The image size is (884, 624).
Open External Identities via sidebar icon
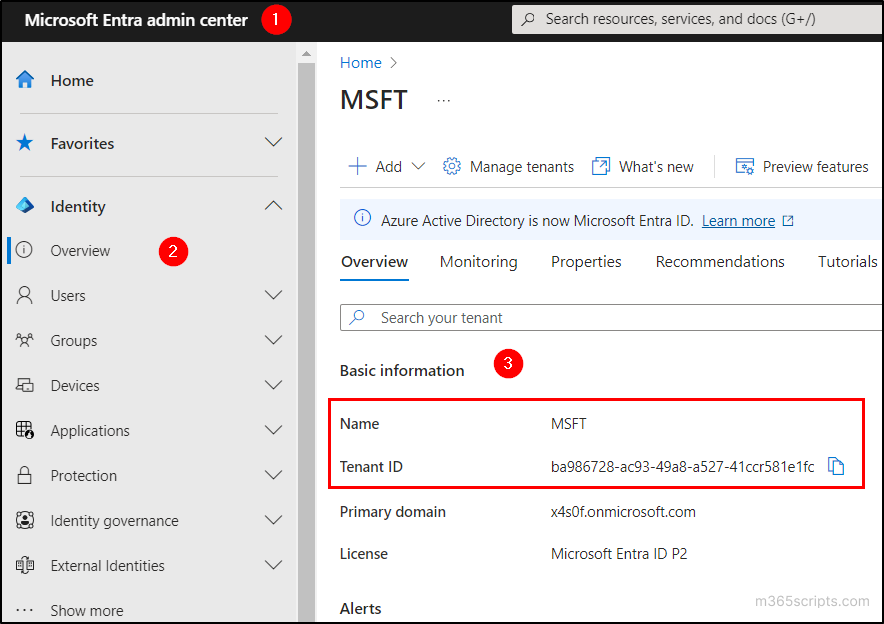tap(25, 565)
